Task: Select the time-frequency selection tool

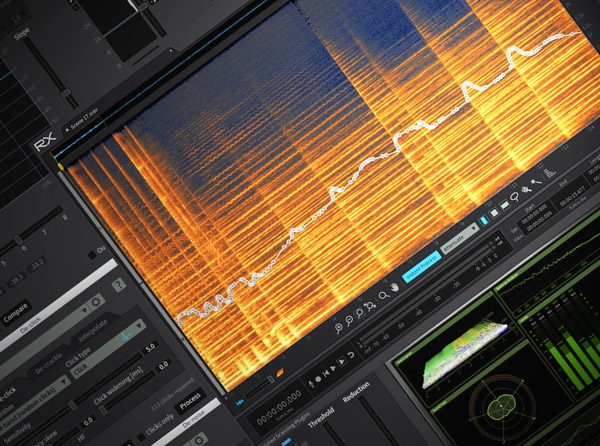Action: (x=494, y=213)
